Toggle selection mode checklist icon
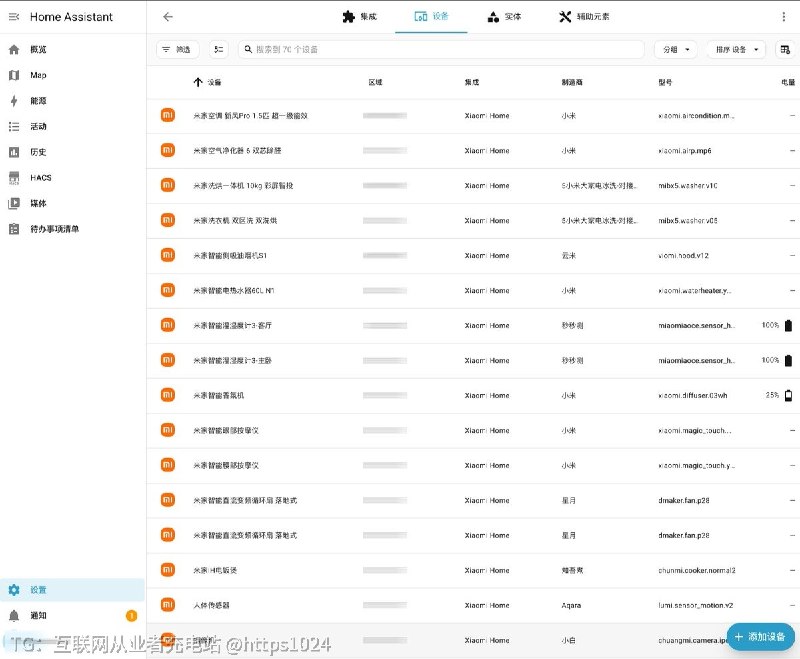Image resolution: width=800 pixels, height=659 pixels. pos(218,49)
